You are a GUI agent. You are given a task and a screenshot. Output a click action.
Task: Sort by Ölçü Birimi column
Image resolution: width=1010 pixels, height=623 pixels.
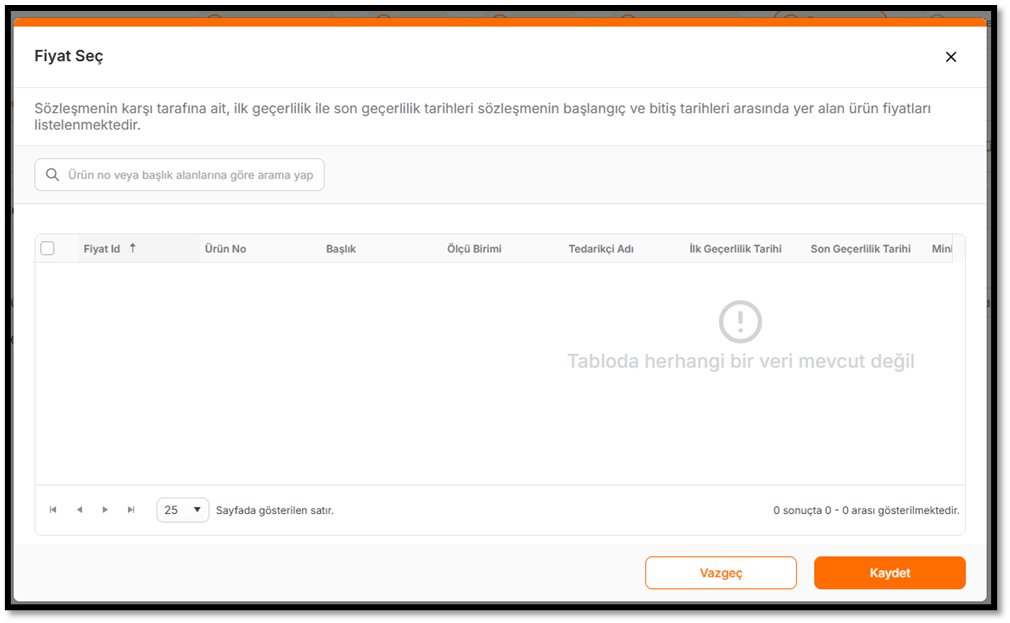474,249
